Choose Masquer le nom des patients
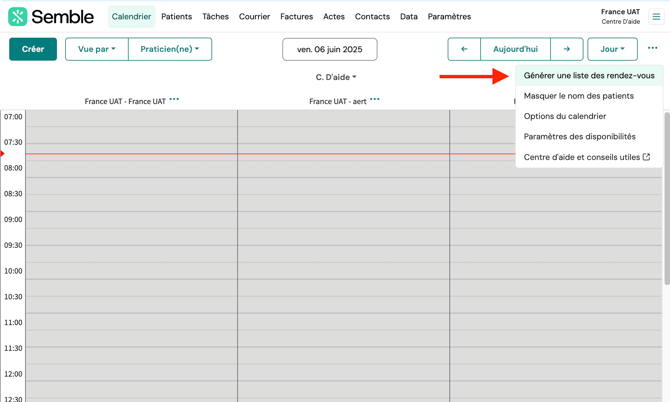 (578, 96)
